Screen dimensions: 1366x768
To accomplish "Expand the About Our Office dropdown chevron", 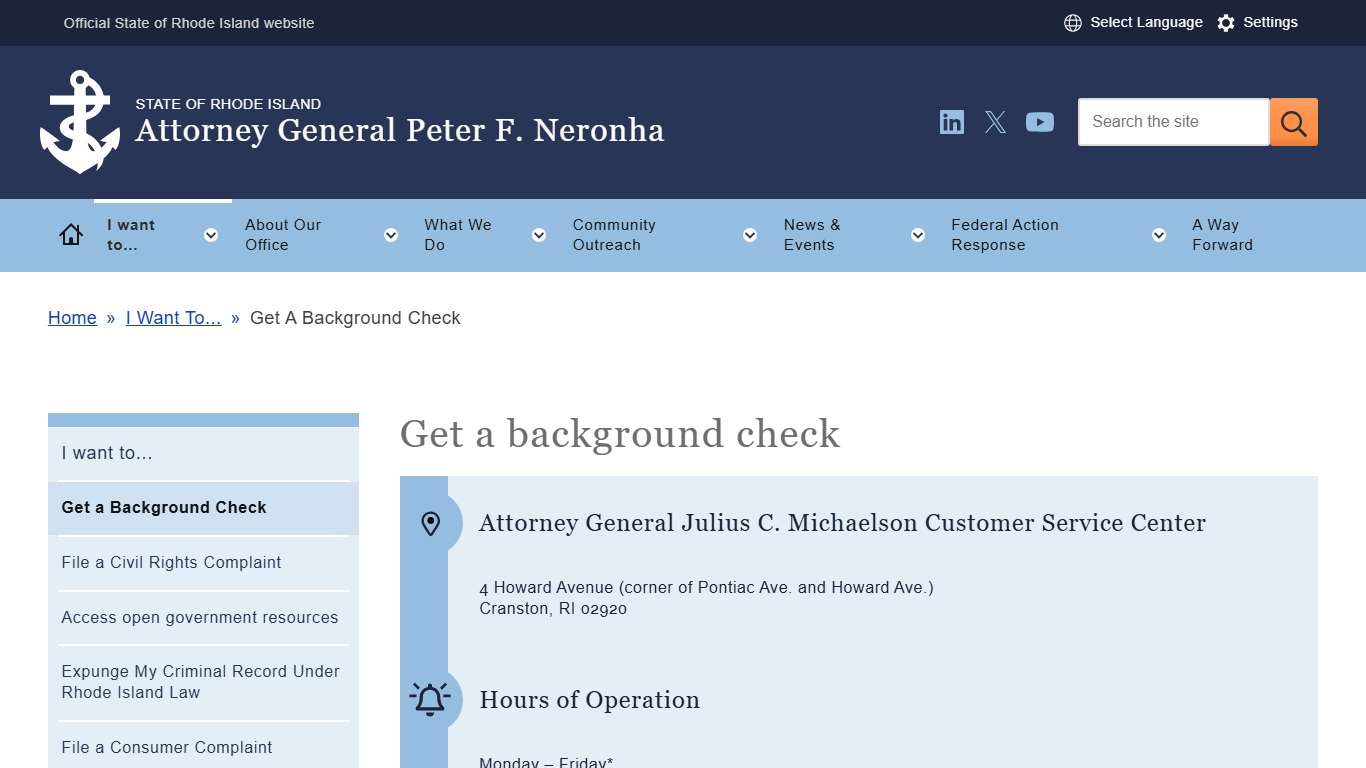I will [390, 235].
